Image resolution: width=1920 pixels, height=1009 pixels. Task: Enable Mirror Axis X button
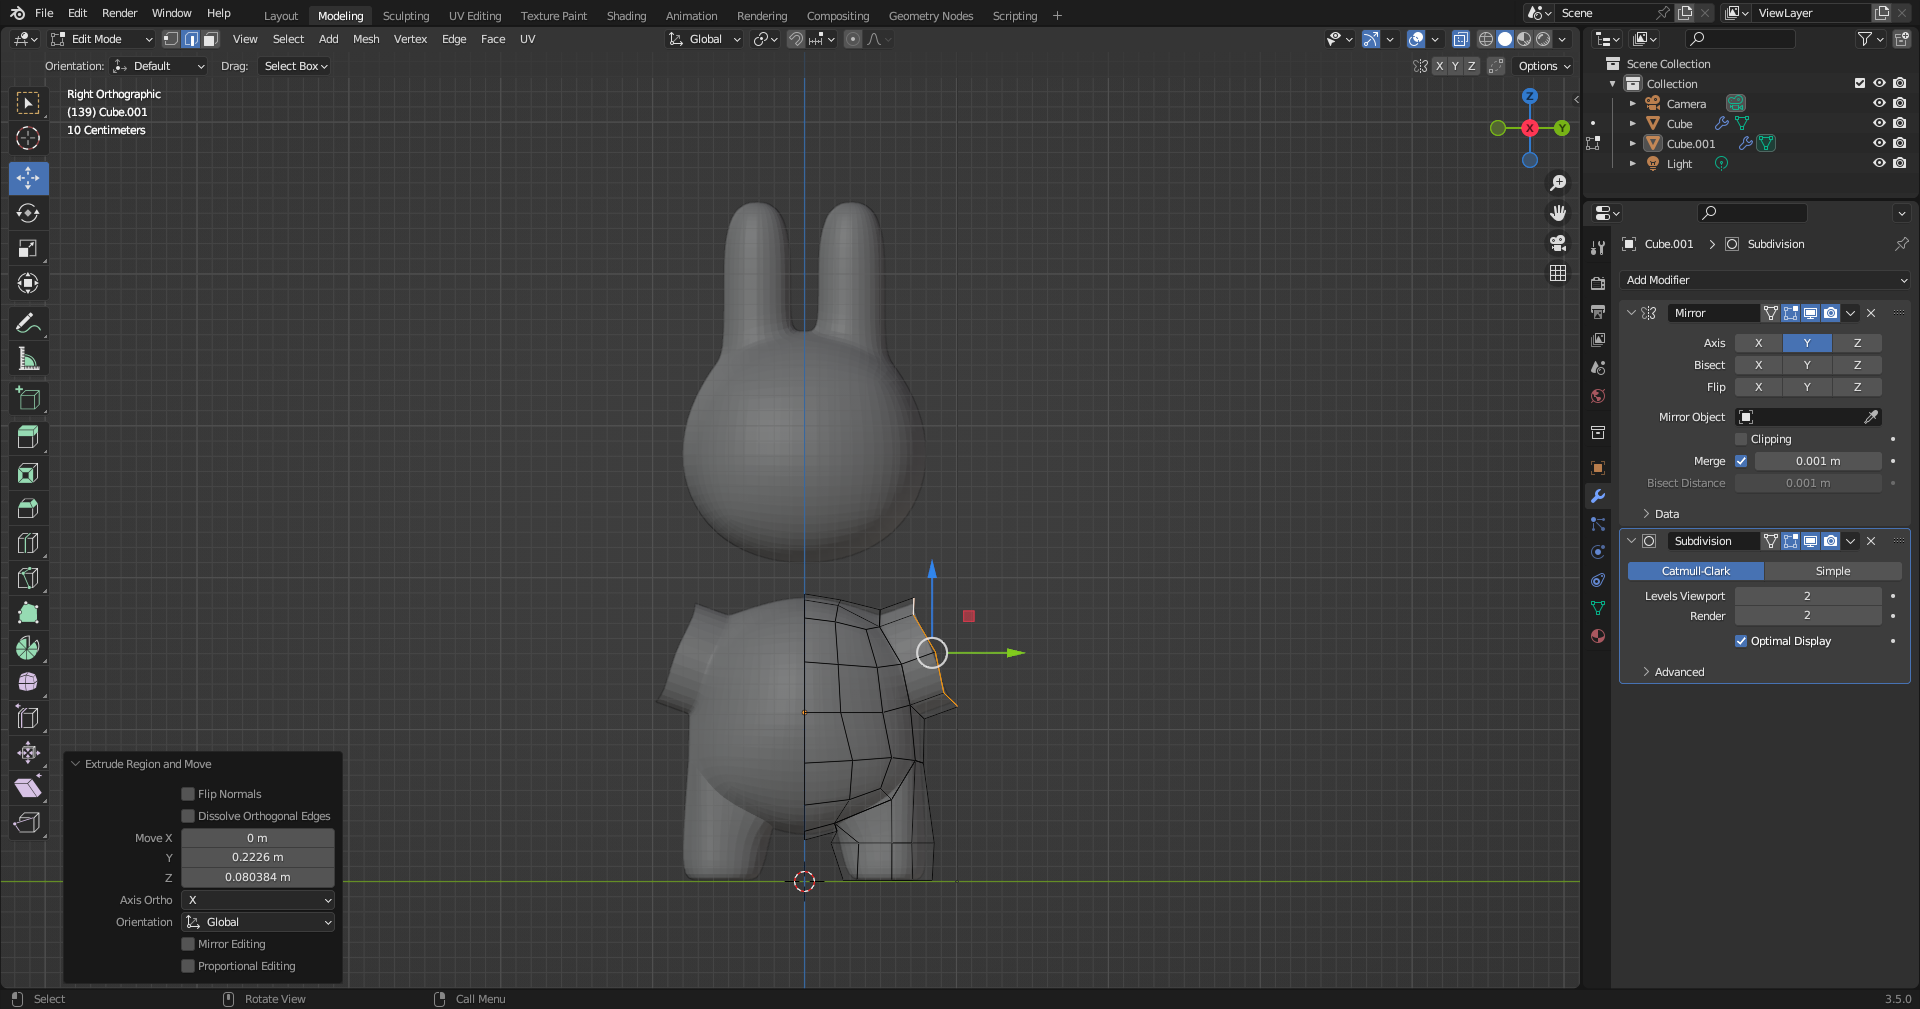[1759, 343]
